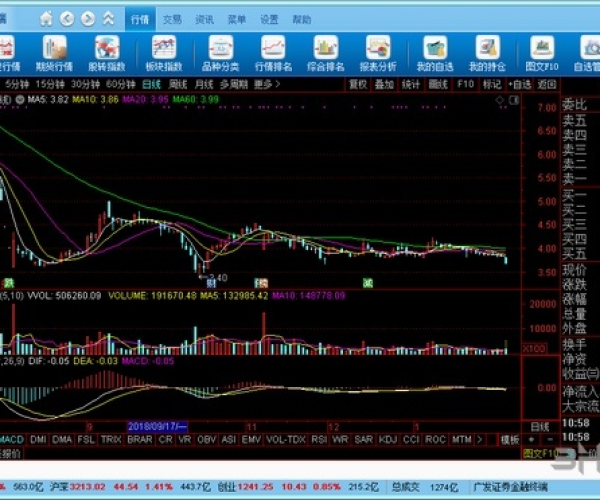Open 我的自选 watchlist icon
The width and height of the screenshot is (600, 500).
point(434,52)
